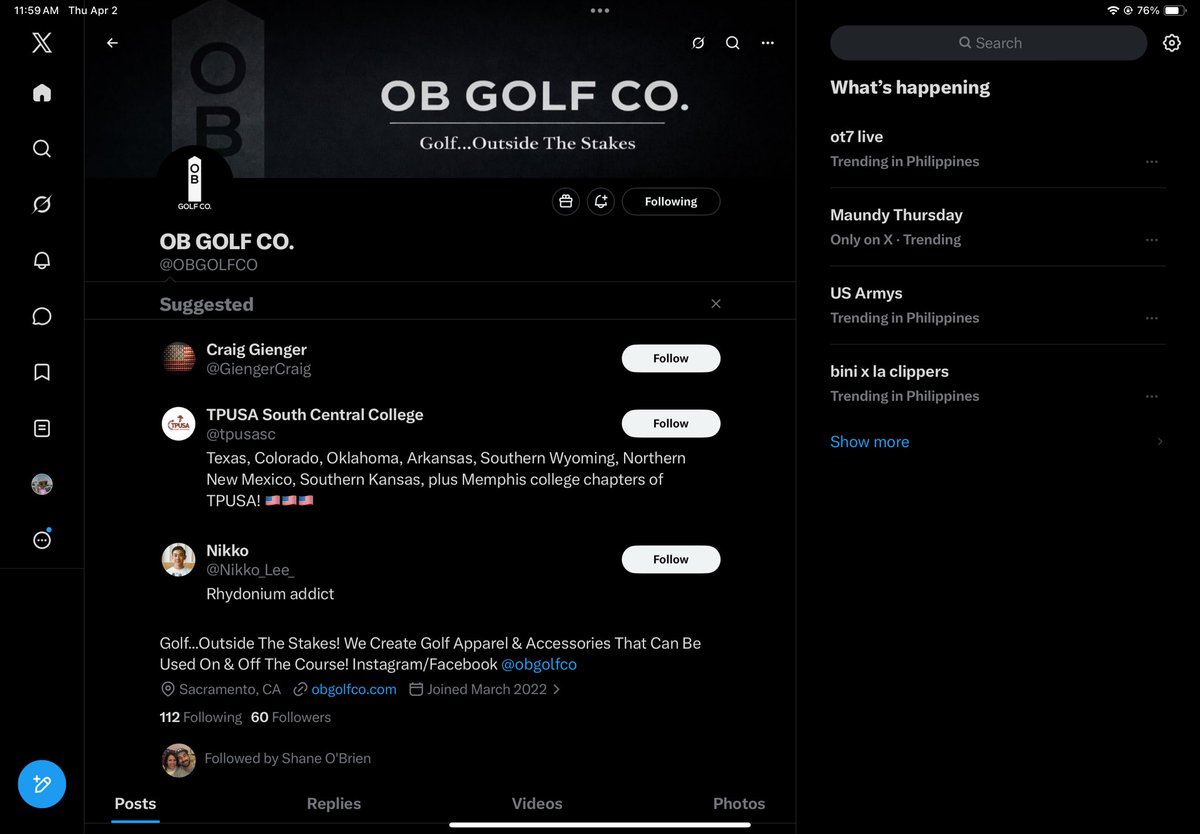Expand Joined March 2022 details chevron
This screenshot has height=834, width=1200.
556,689
